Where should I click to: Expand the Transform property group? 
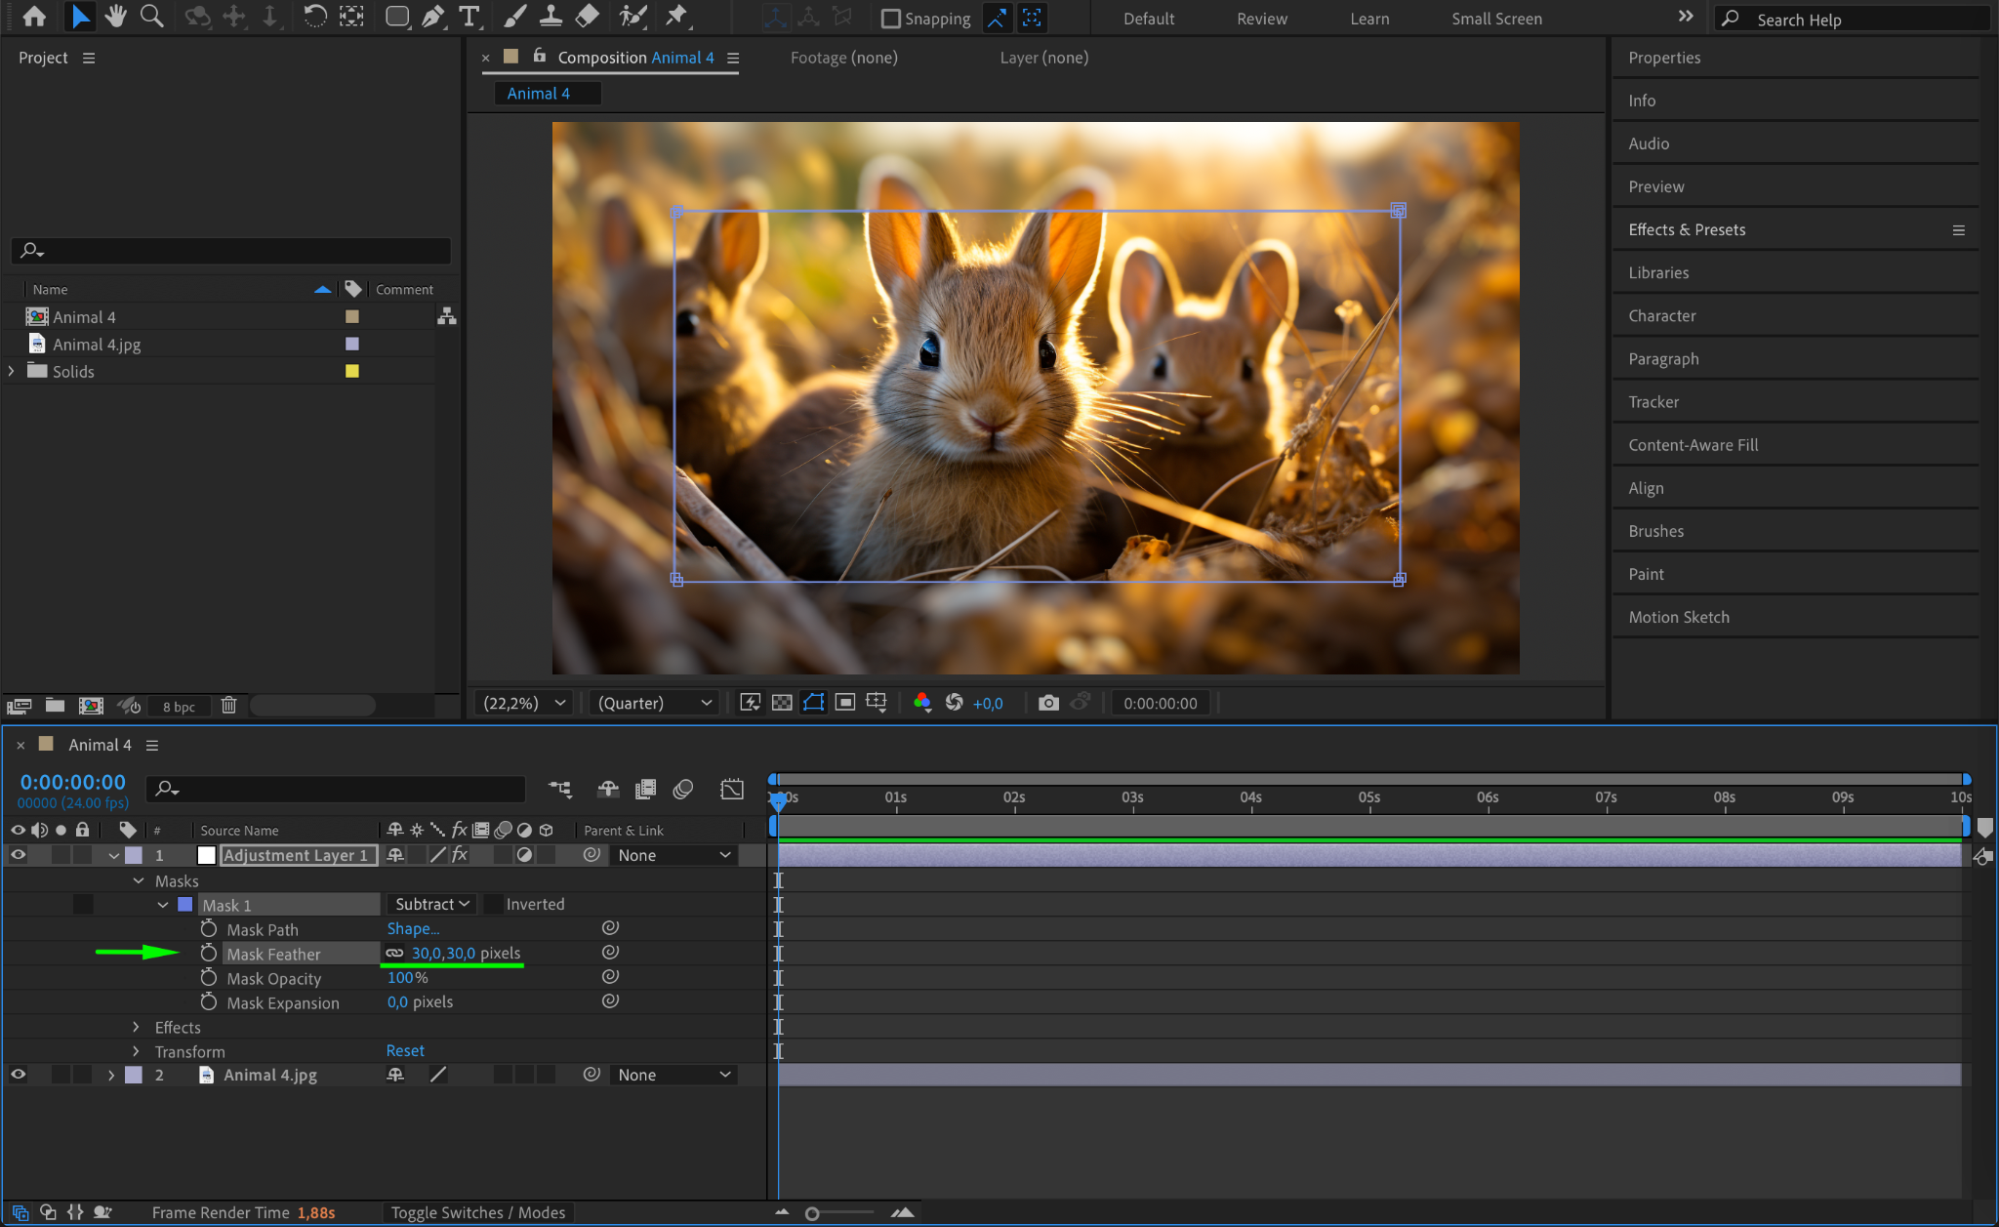pyautogui.click(x=137, y=1051)
